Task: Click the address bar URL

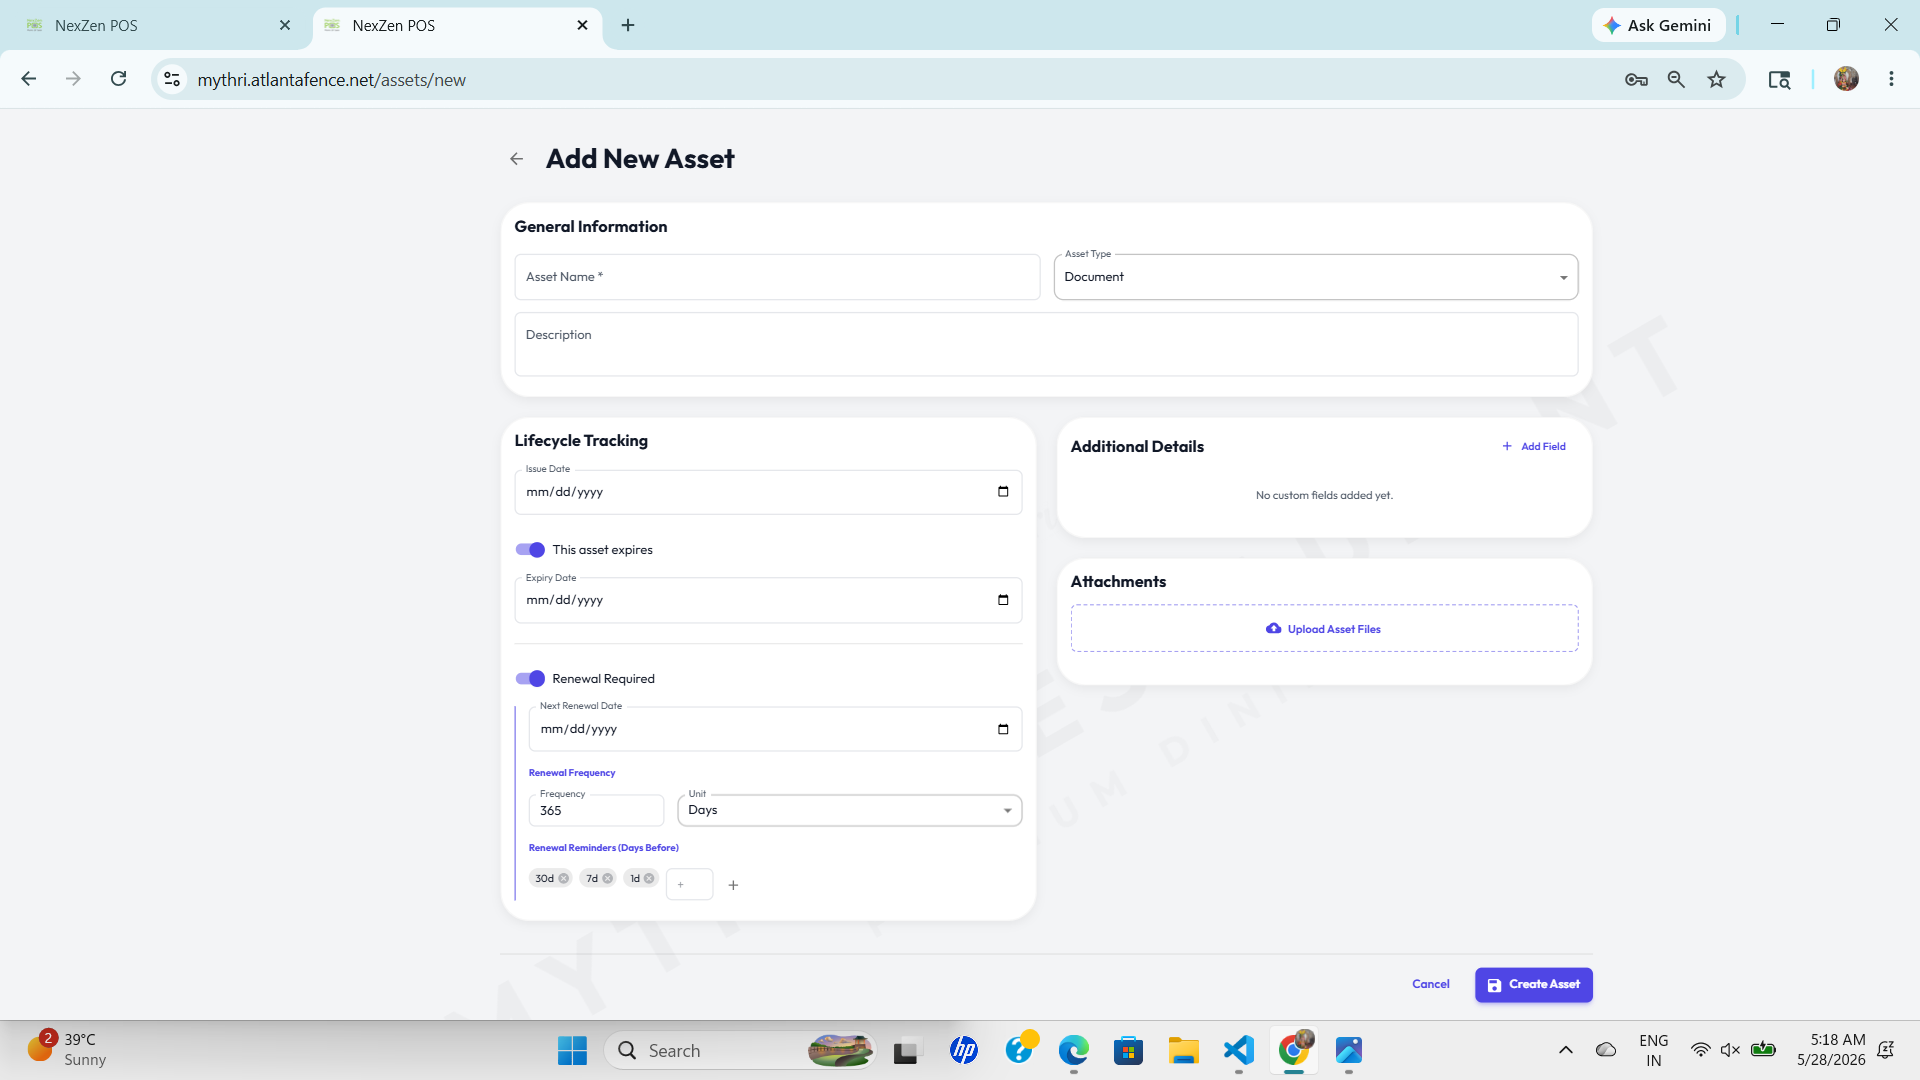Action: point(331,80)
